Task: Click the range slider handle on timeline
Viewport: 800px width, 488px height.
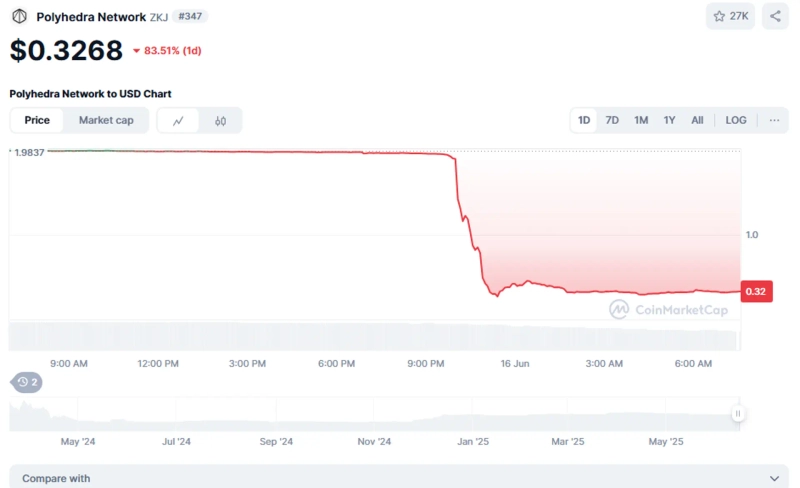Action: click(738, 413)
